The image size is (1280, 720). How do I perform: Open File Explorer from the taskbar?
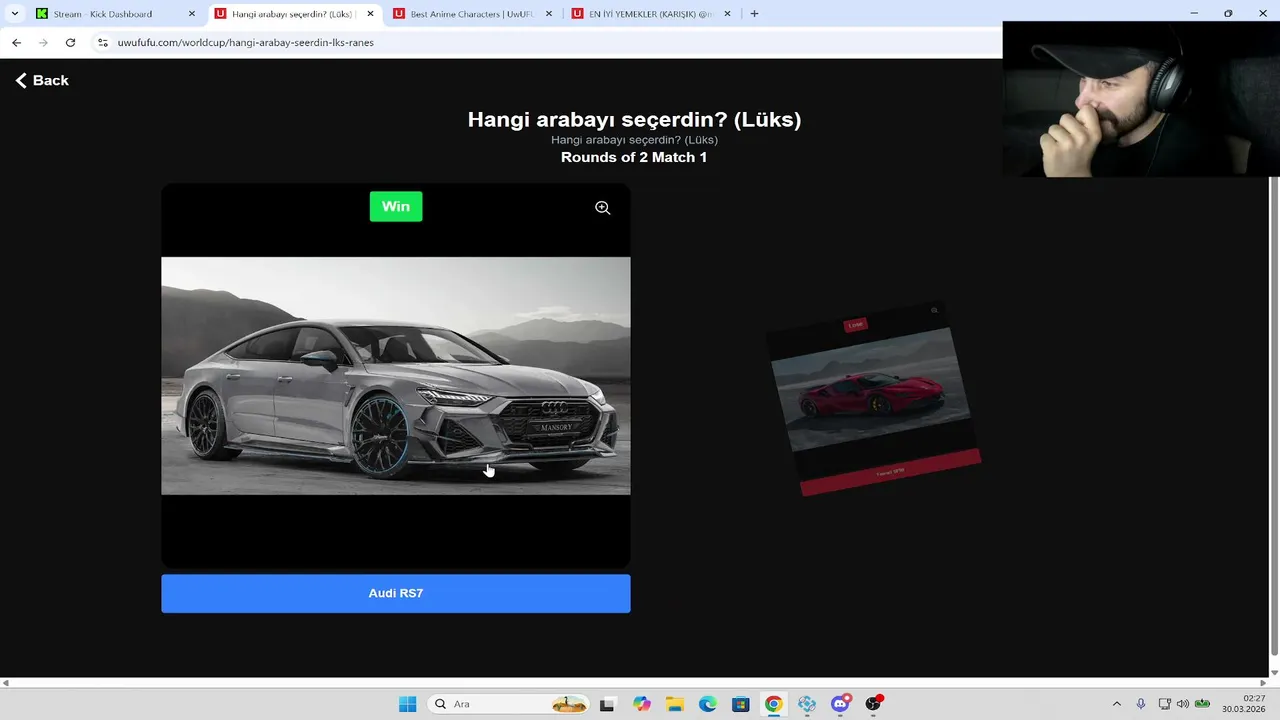click(x=674, y=704)
